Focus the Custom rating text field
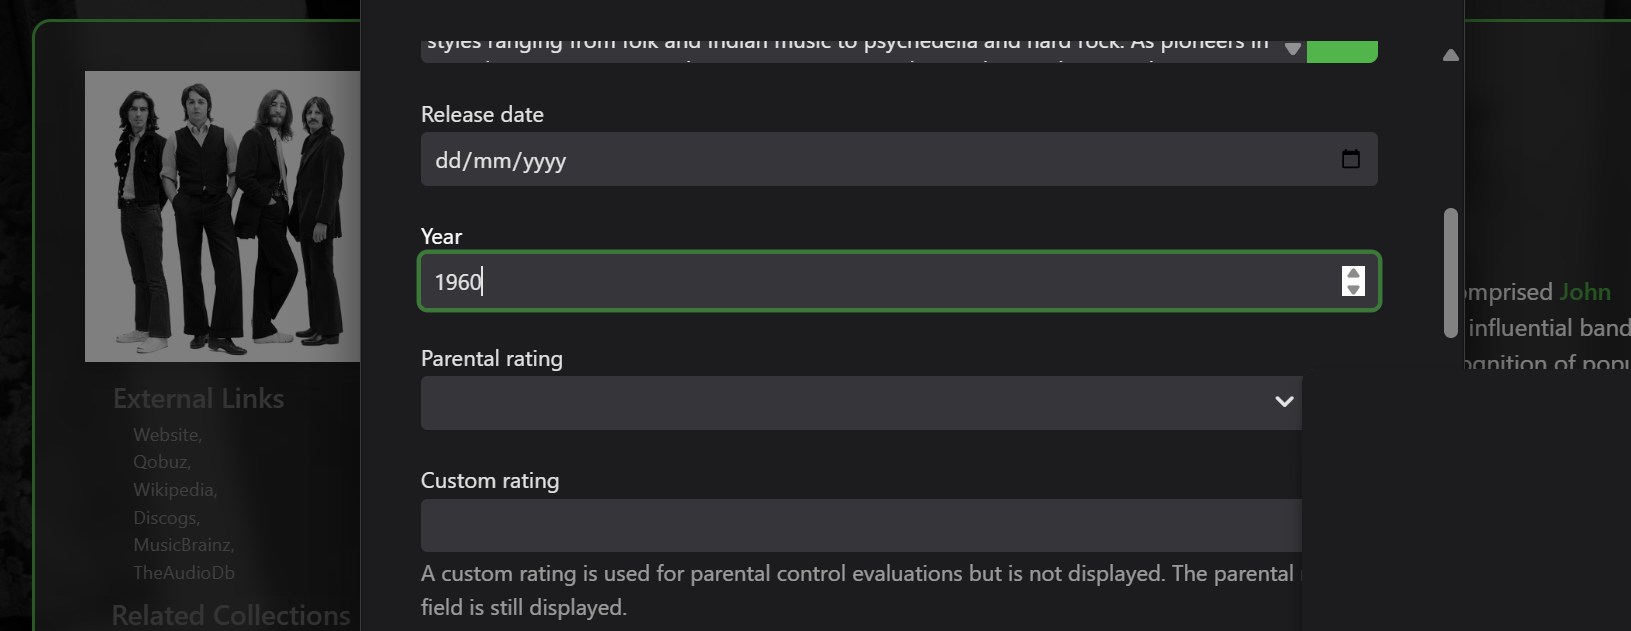This screenshot has height=631, width=1631. coord(860,526)
